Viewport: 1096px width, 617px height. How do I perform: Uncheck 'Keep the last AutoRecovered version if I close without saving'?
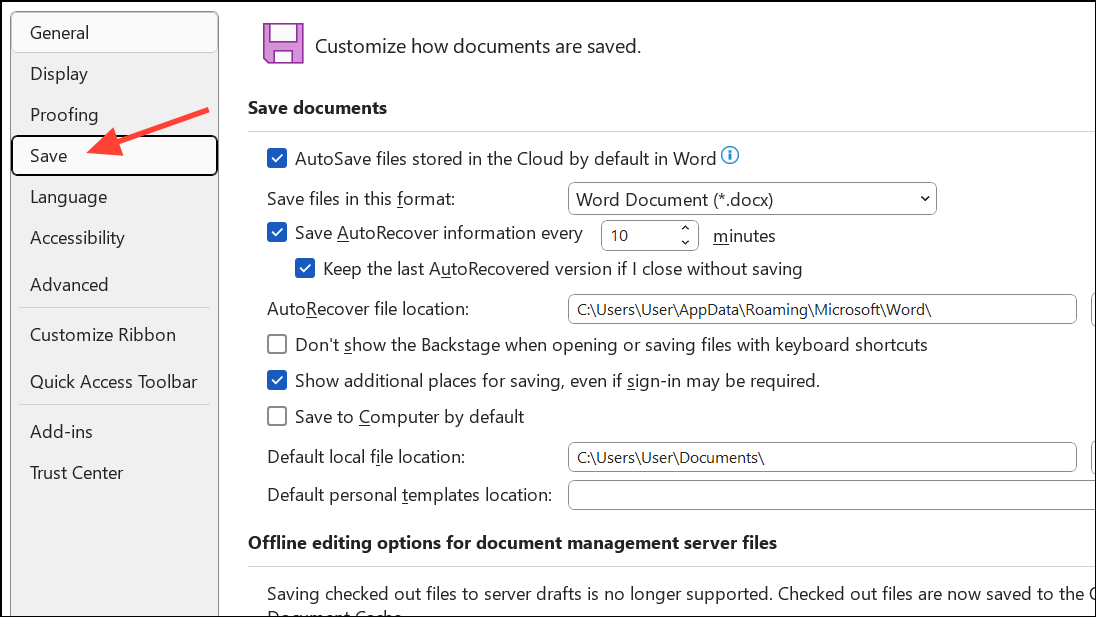305,268
